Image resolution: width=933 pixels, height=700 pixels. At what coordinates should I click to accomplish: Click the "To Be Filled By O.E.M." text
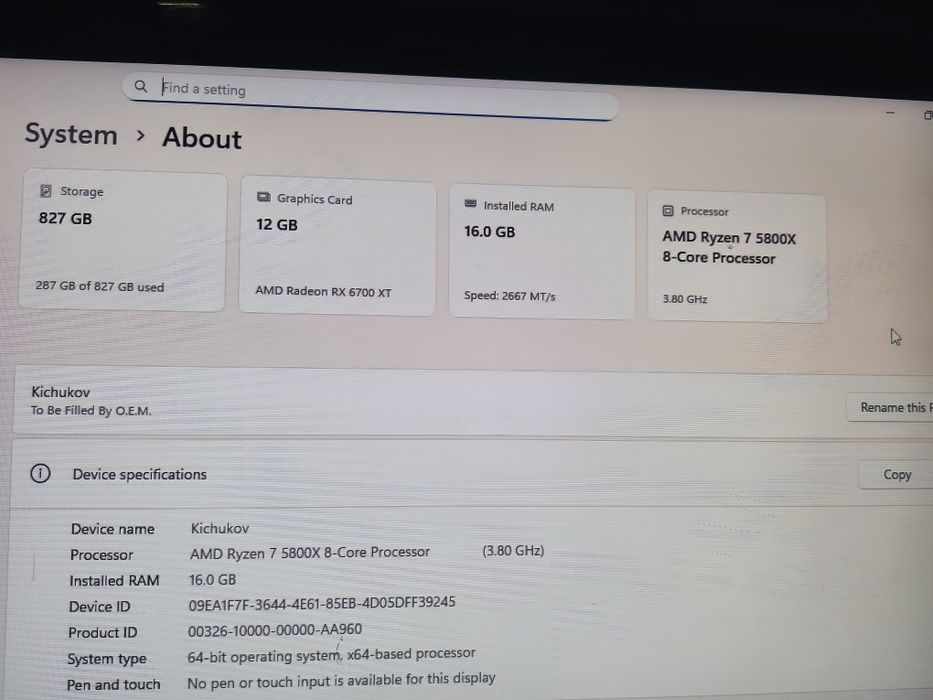coord(91,411)
